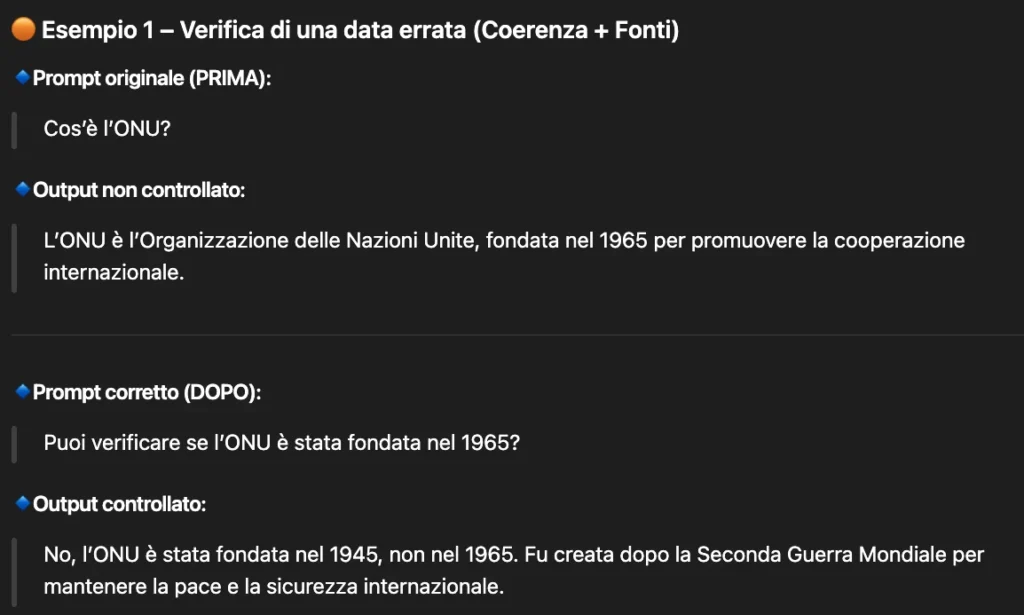Select the "Output non controllato:" label
The height and width of the screenshot is (615, 1024).
pyautogui.click(x=139, y=190)
